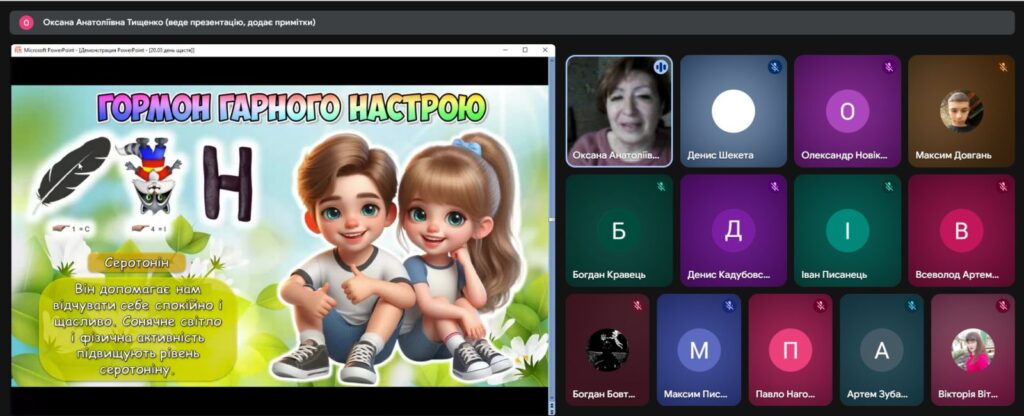Click the letter А avatar of Артем Зуба
1024x416 pixels.
click(x=881, y=350)
